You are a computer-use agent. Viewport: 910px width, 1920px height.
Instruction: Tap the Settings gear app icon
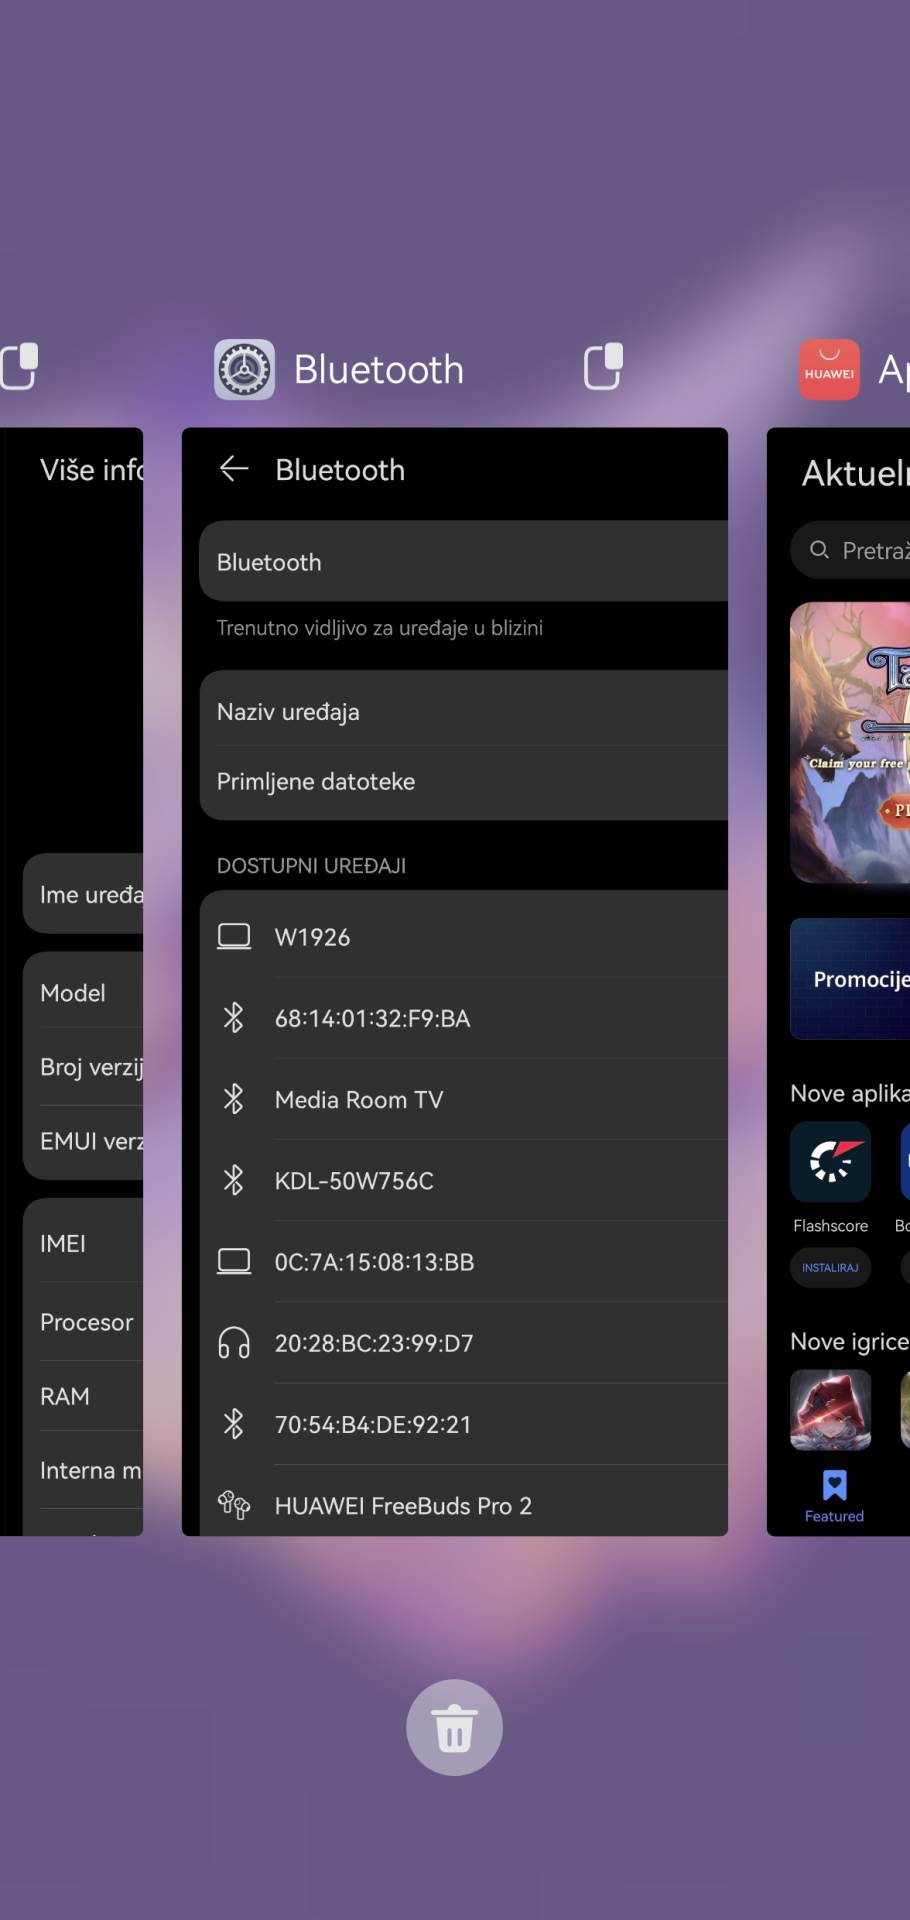pos(244,370)
